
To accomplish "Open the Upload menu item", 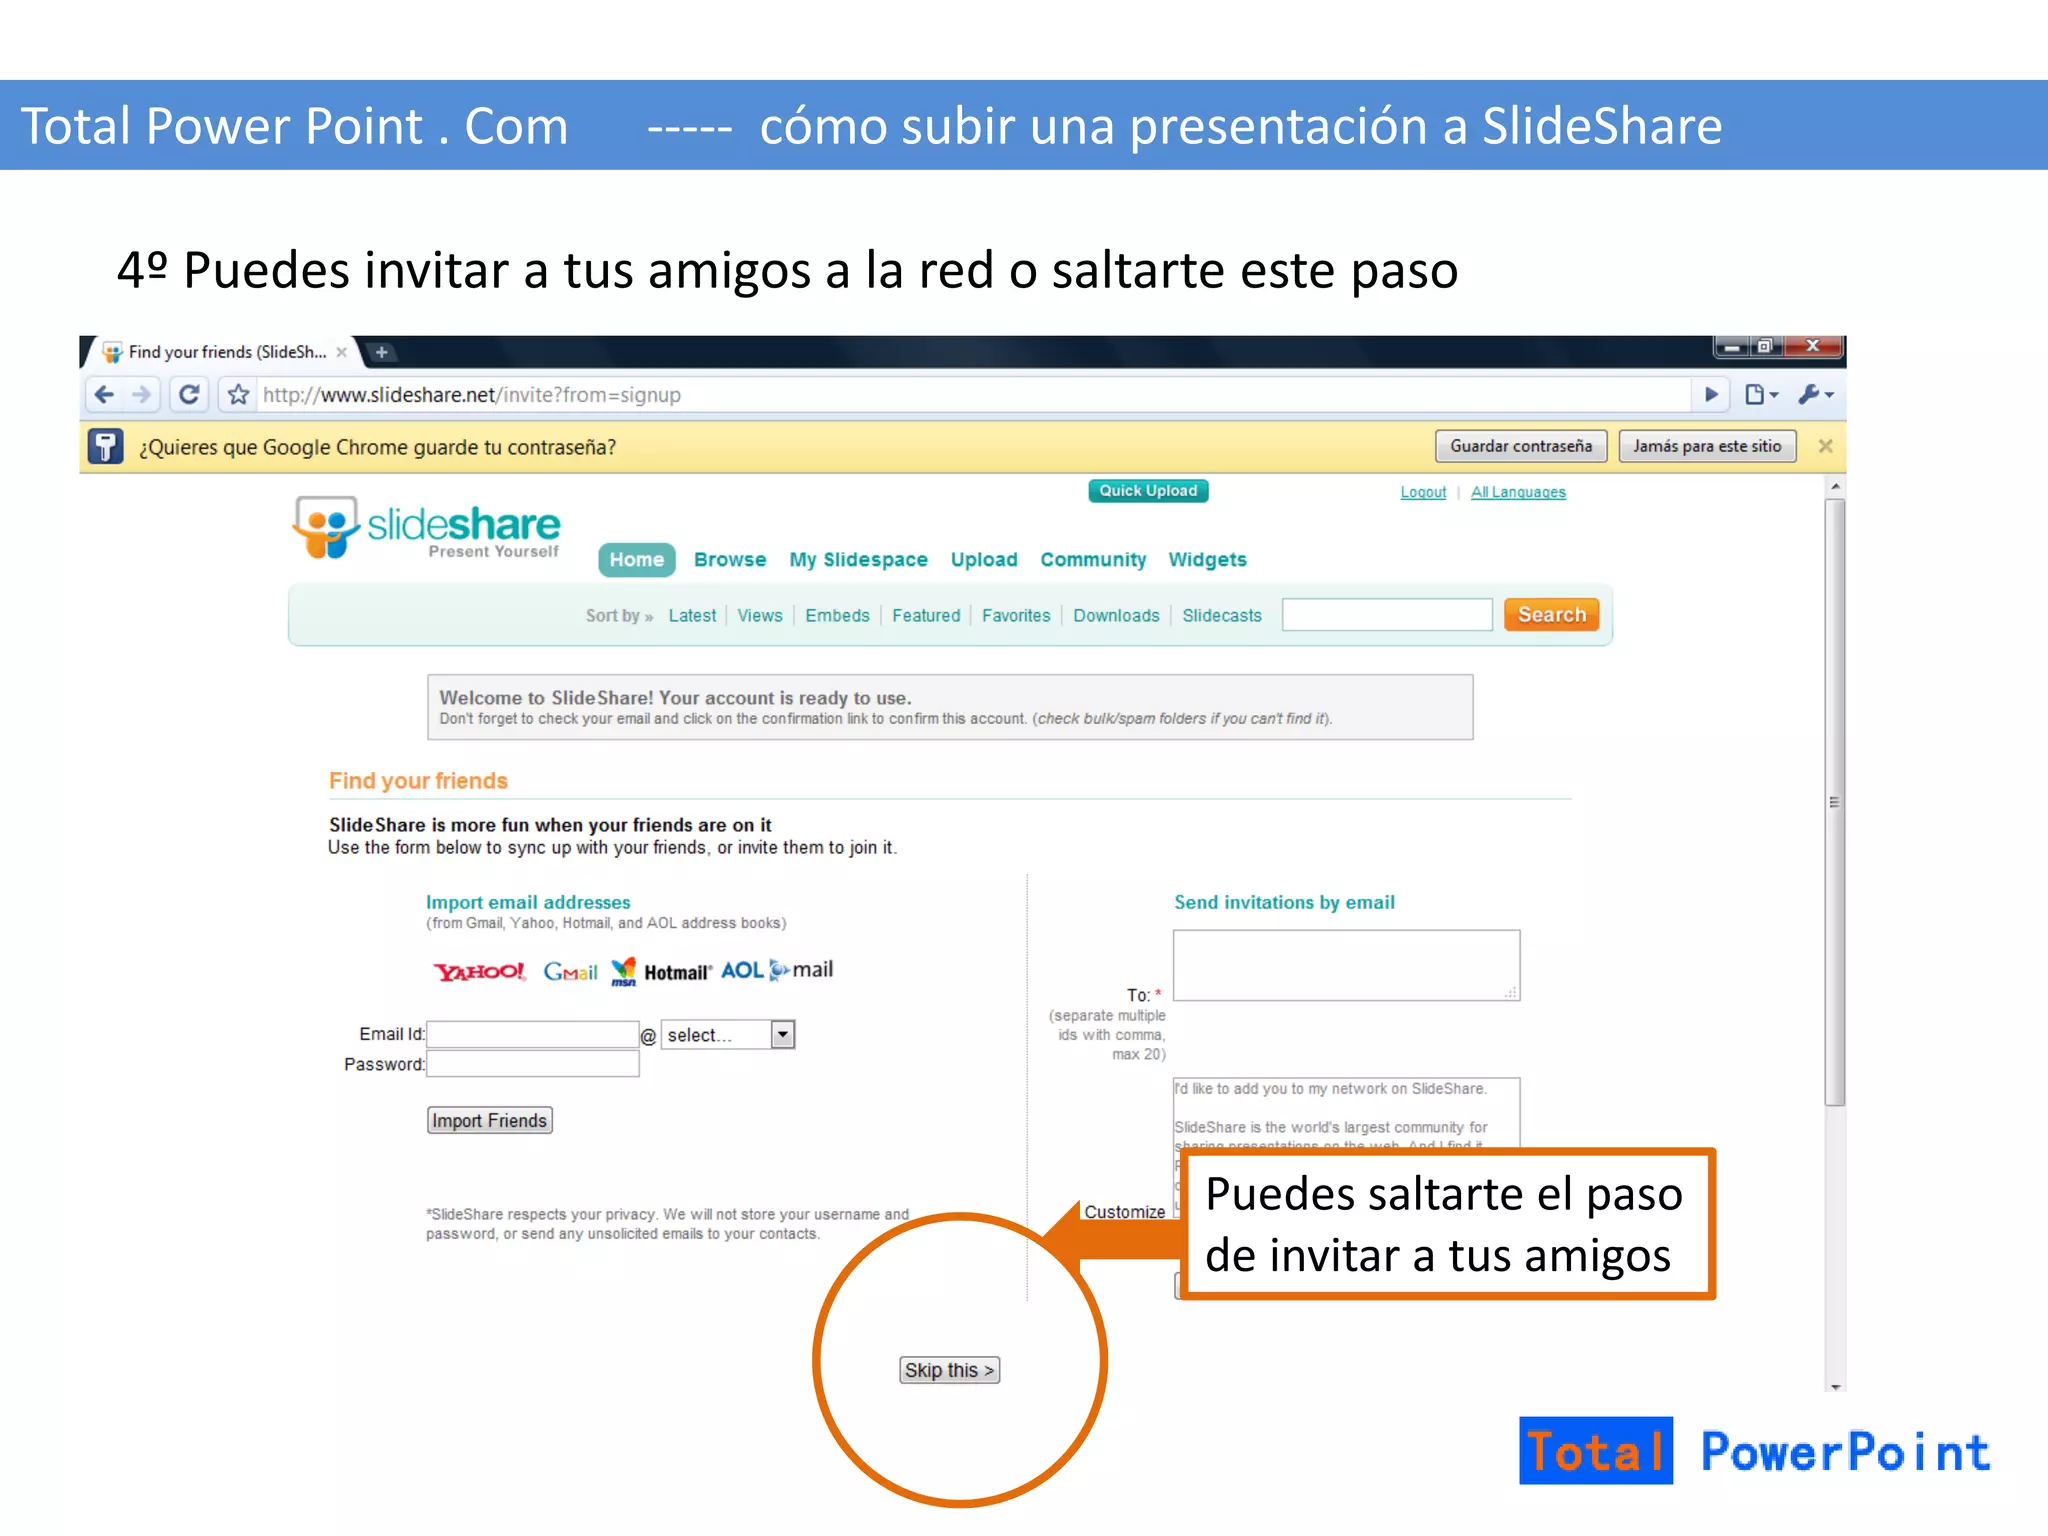I will (984, 560).
